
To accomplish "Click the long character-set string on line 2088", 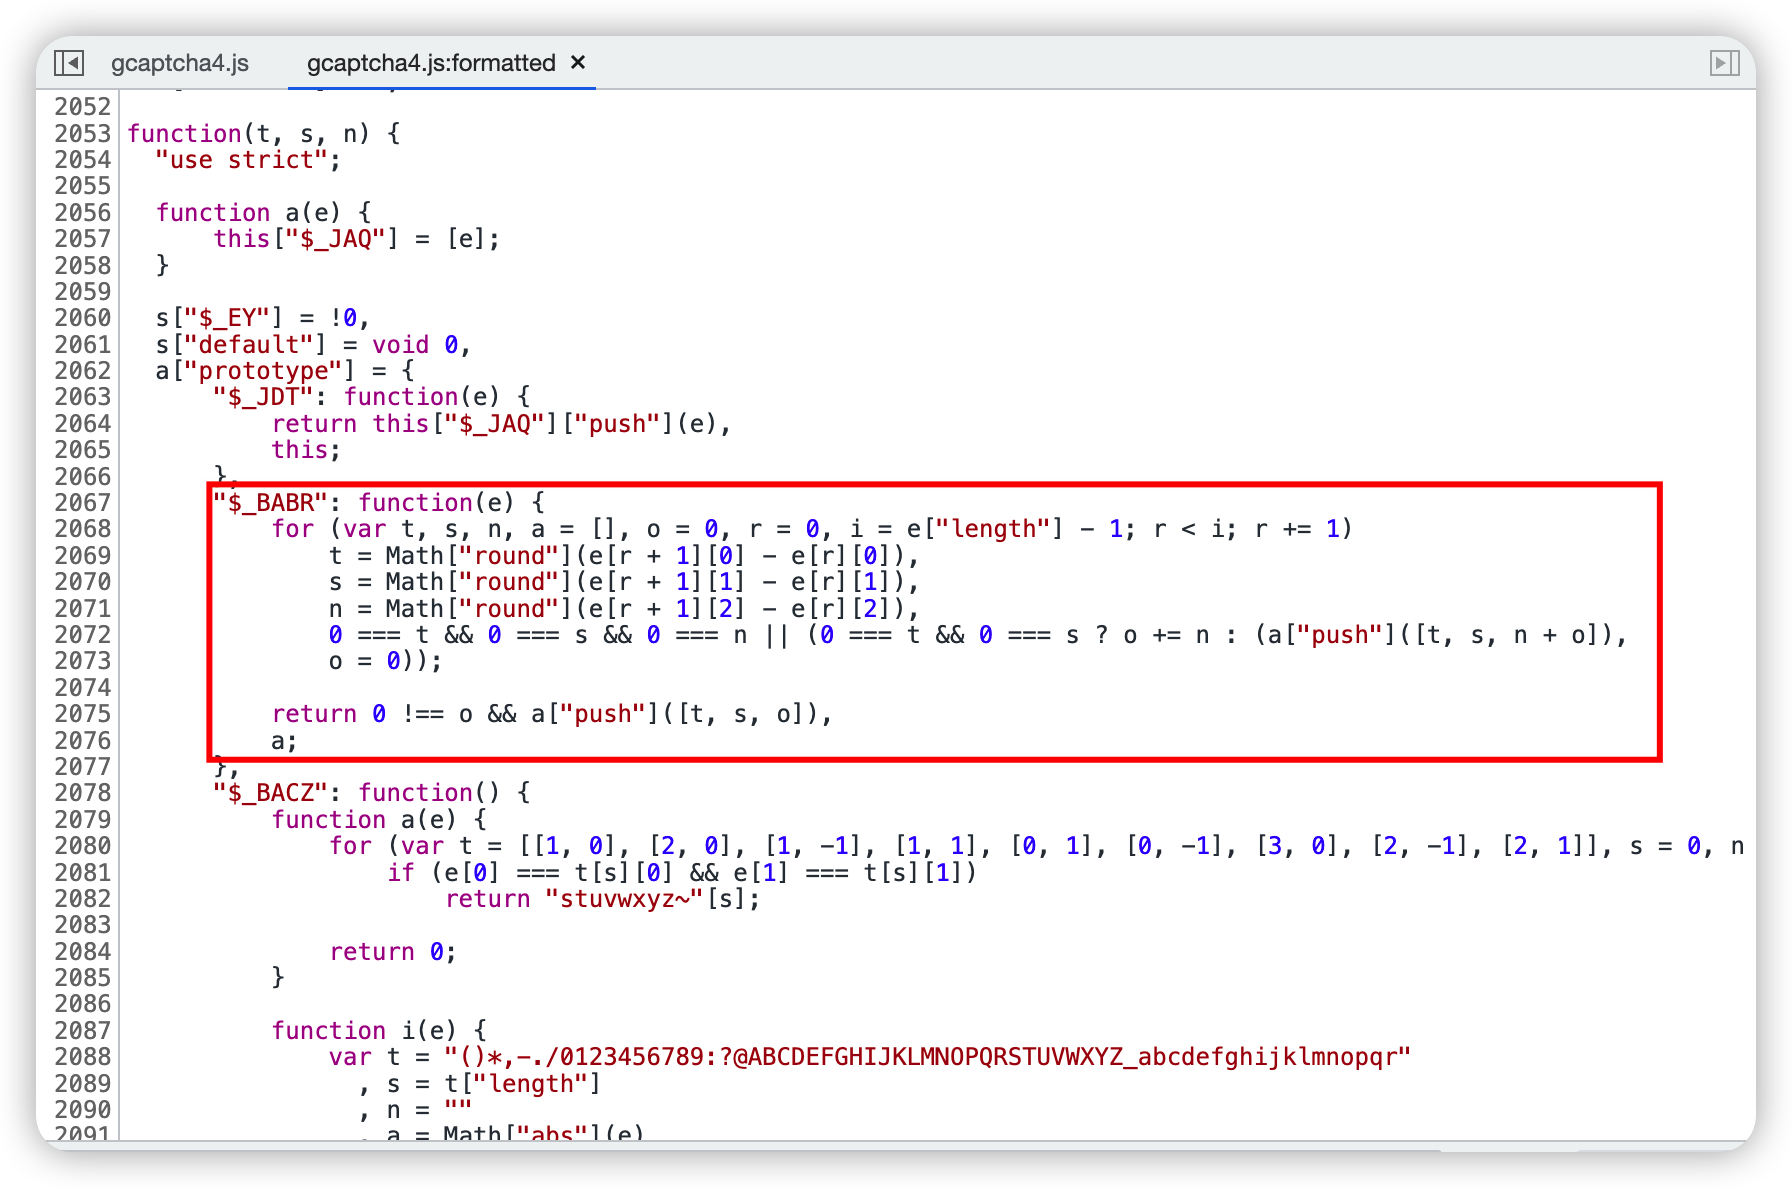I will tap(928, 1057).
